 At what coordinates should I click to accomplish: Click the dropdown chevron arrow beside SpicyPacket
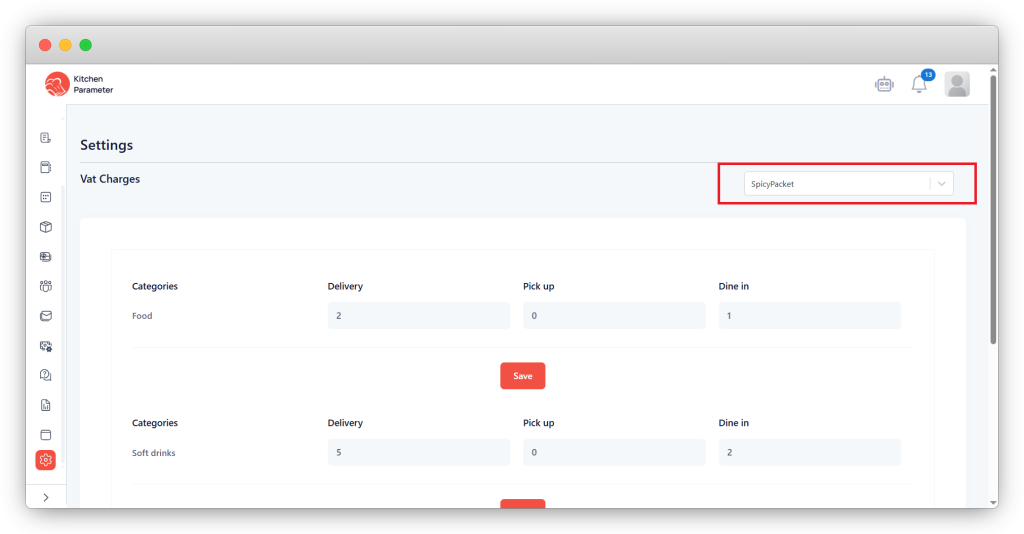[941, 184]
